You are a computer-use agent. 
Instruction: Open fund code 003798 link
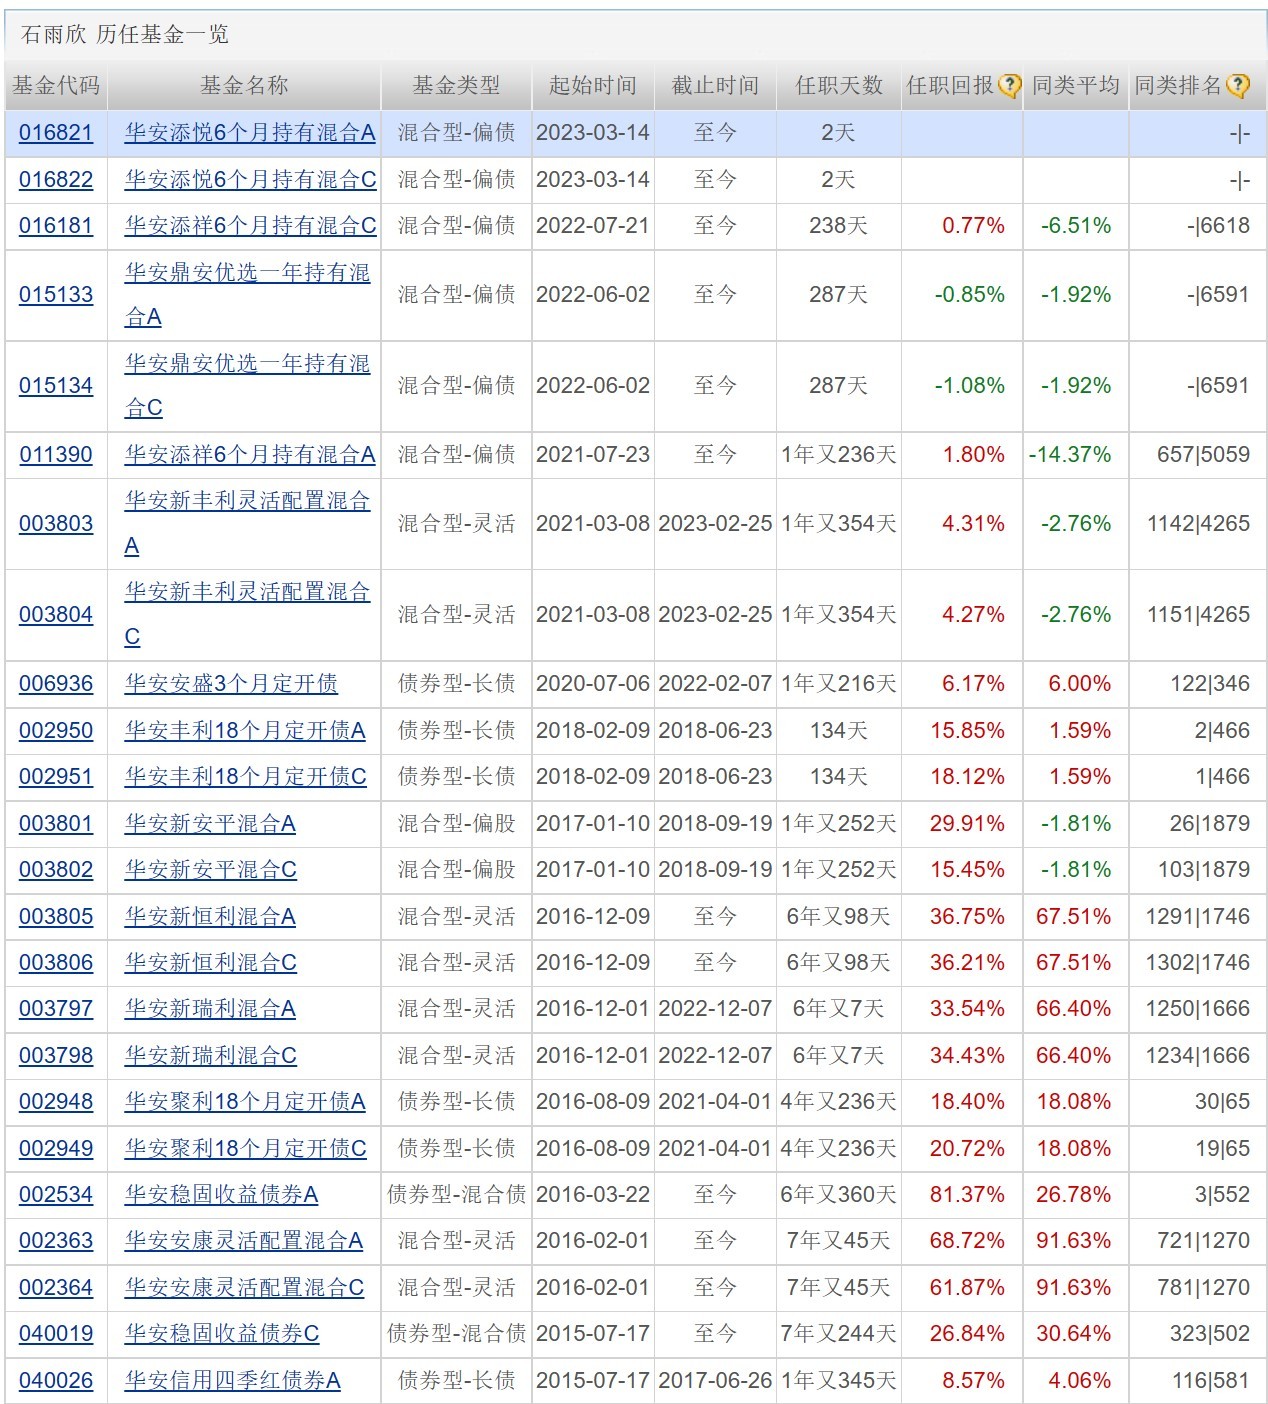(x=56, y=1056)
